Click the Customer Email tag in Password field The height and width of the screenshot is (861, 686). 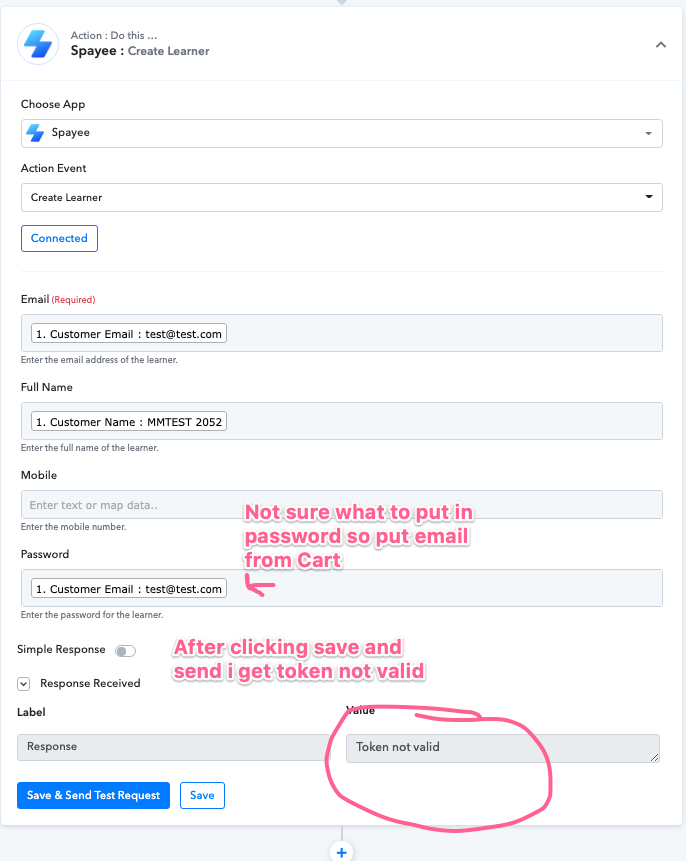[129, 588]
